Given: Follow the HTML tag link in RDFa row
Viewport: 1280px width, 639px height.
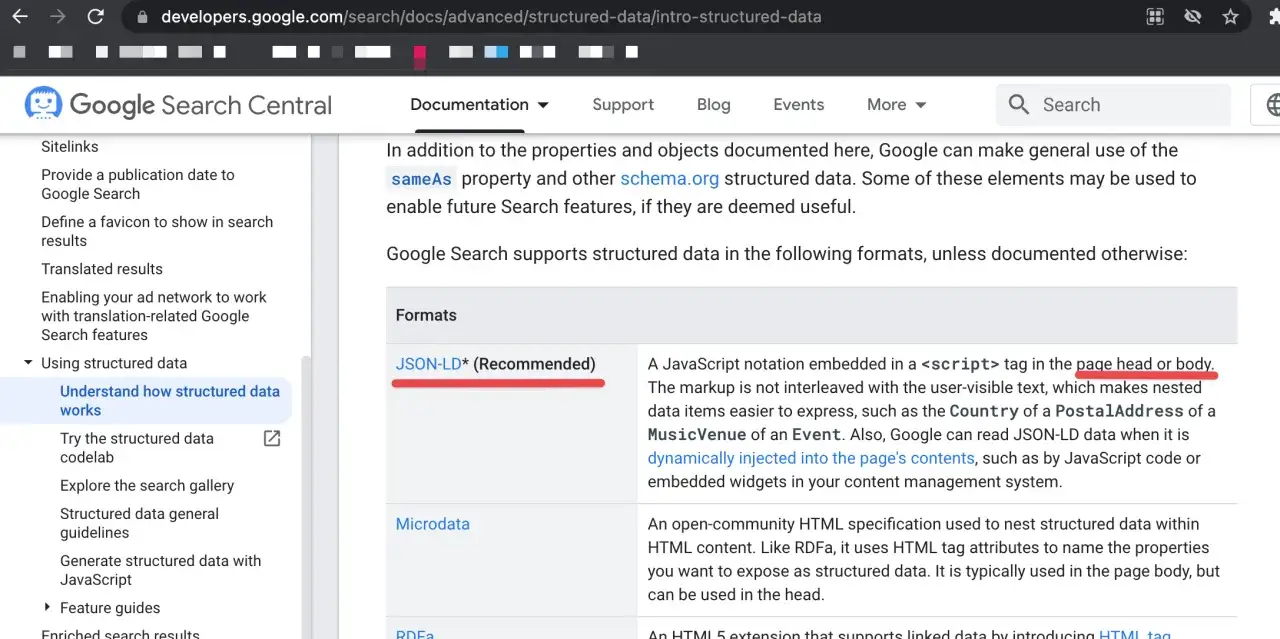Looking at the screenshot, I should [x=1135, y=634].
